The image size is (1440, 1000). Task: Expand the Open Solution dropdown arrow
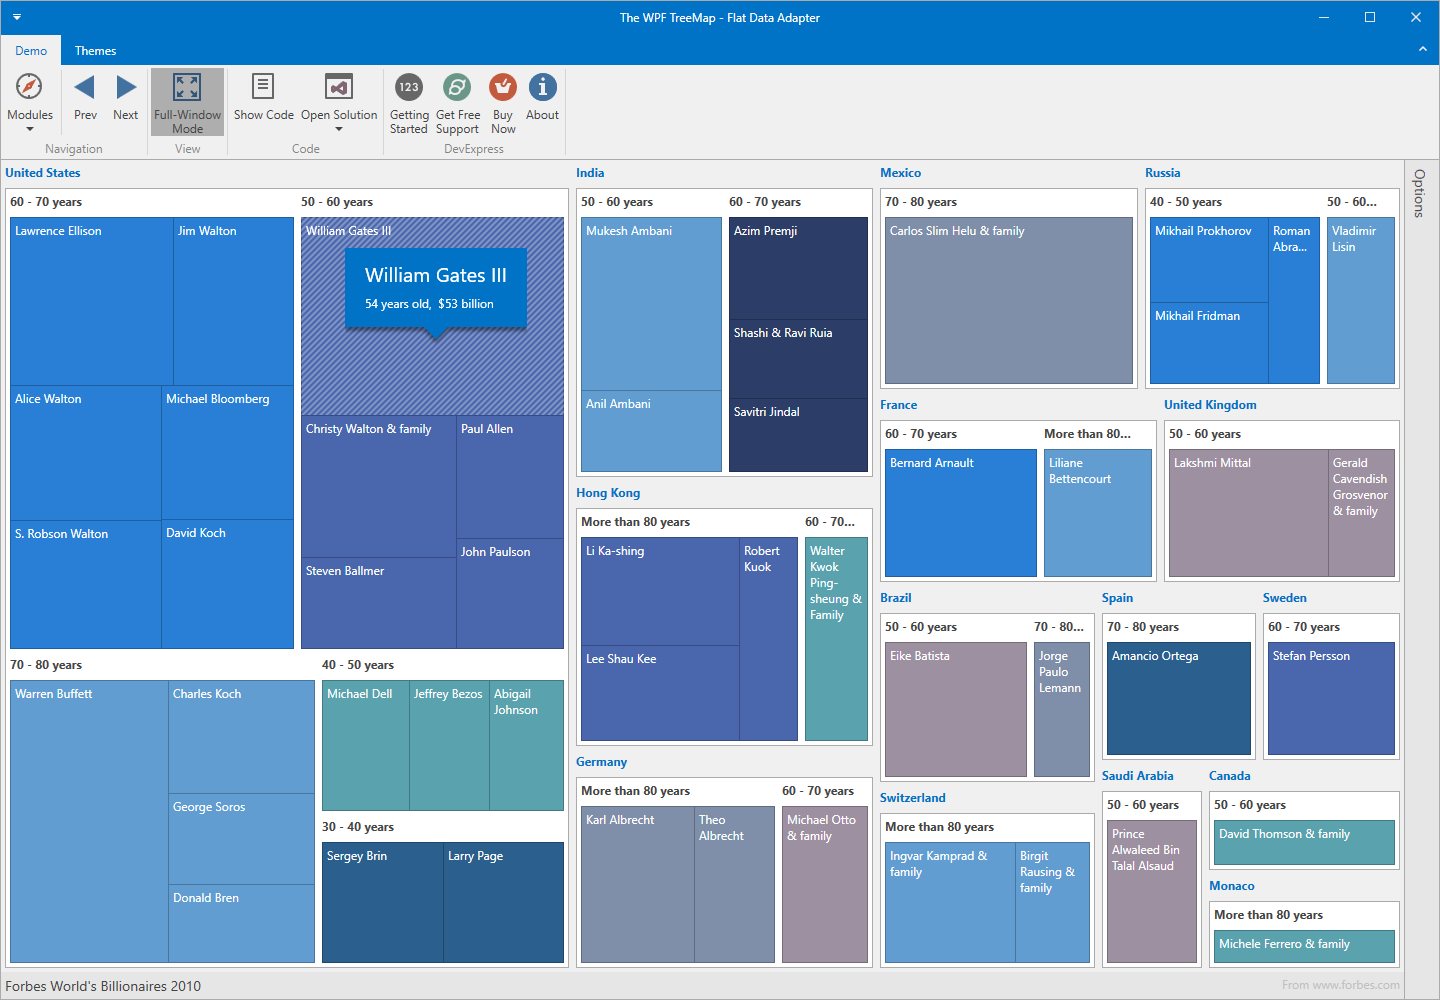click(339, 129)
